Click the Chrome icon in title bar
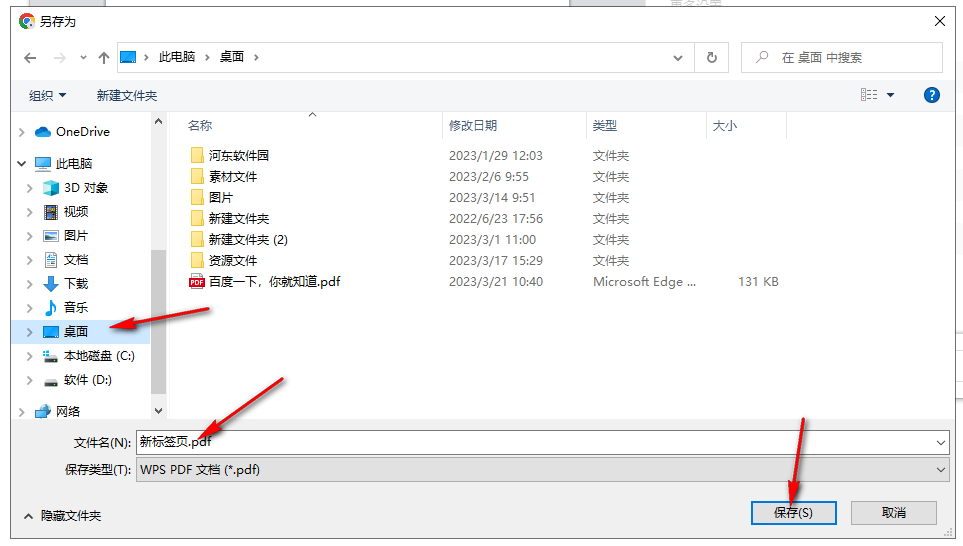 point(26,21)
